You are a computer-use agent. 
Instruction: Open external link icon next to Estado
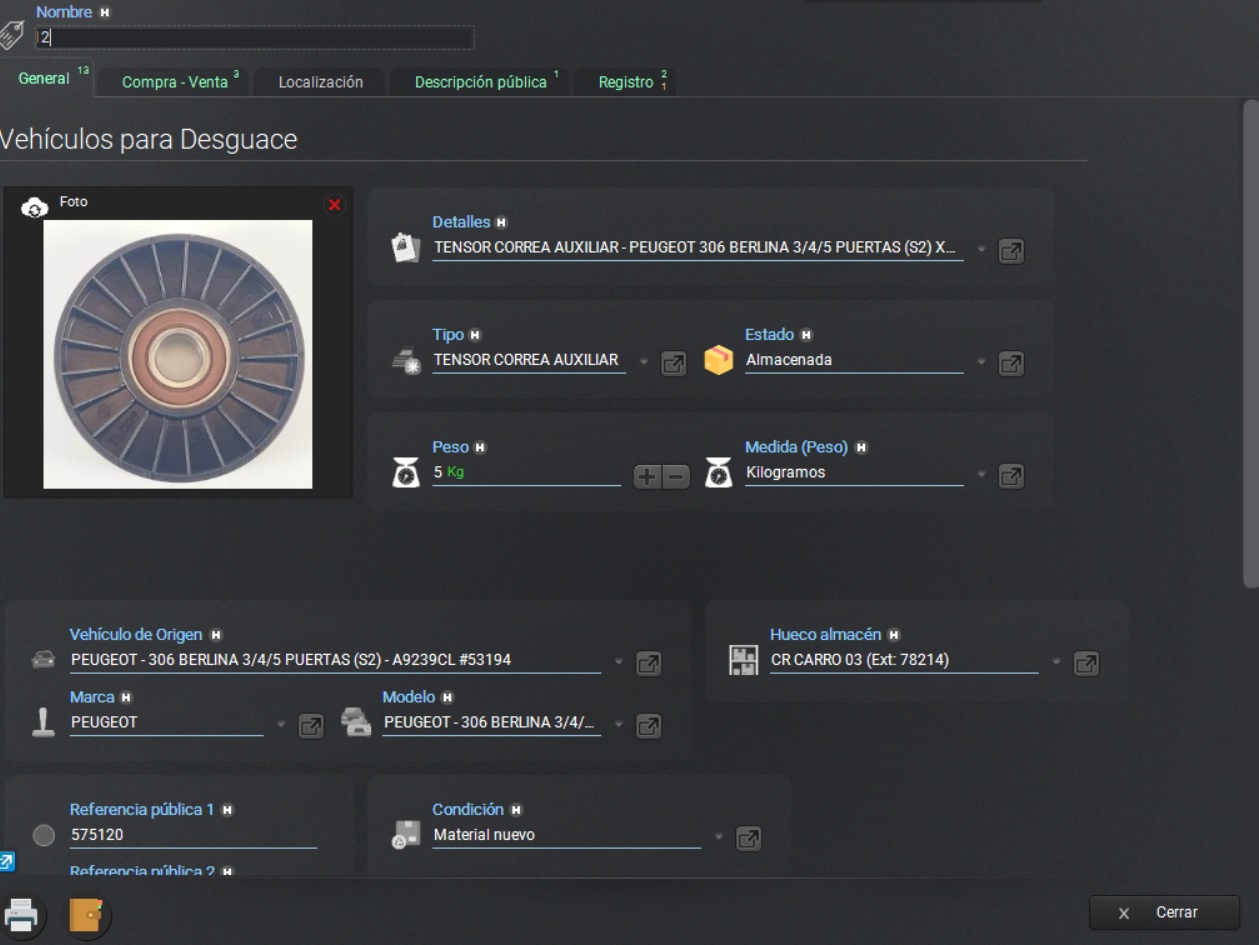point(1011,364)
